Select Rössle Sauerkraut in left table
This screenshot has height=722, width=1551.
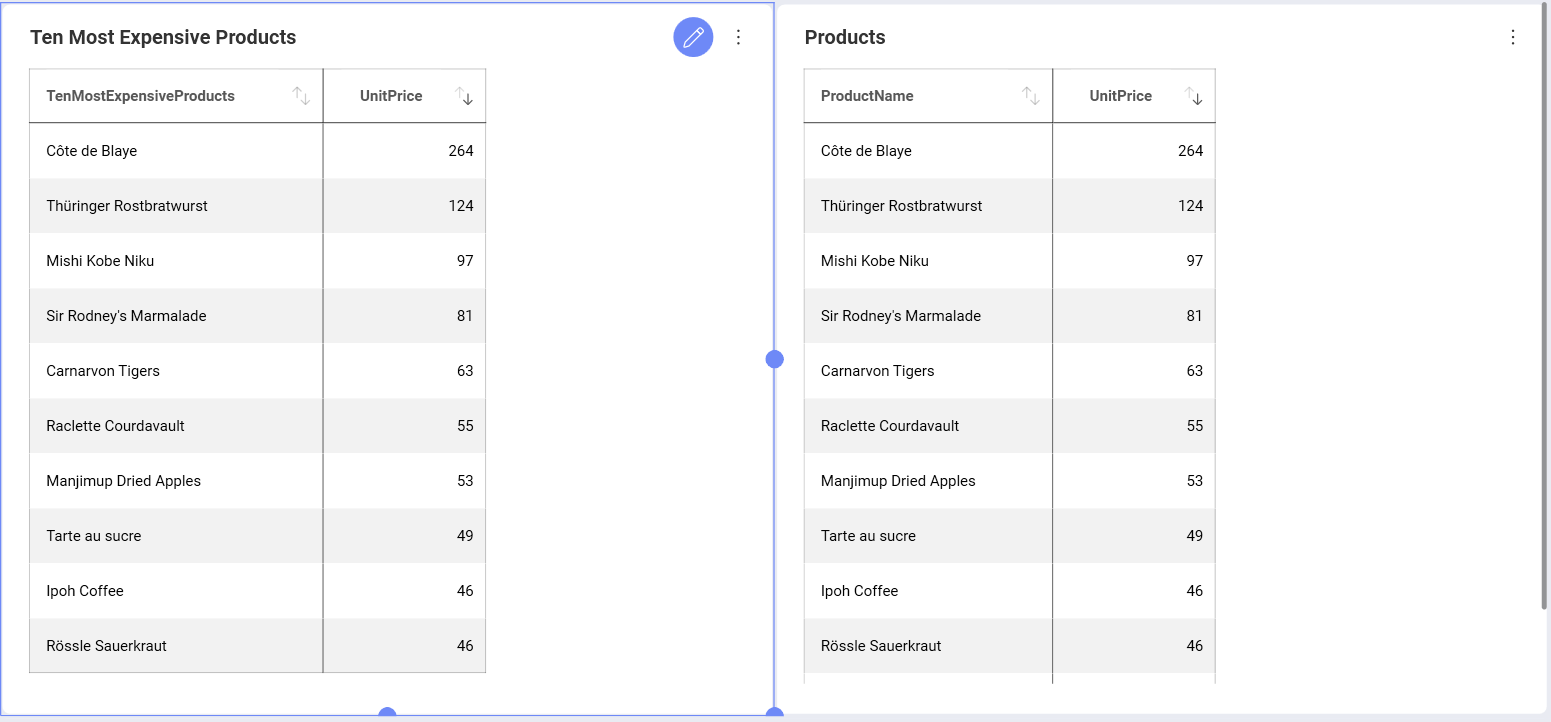(x=107, y=646)
